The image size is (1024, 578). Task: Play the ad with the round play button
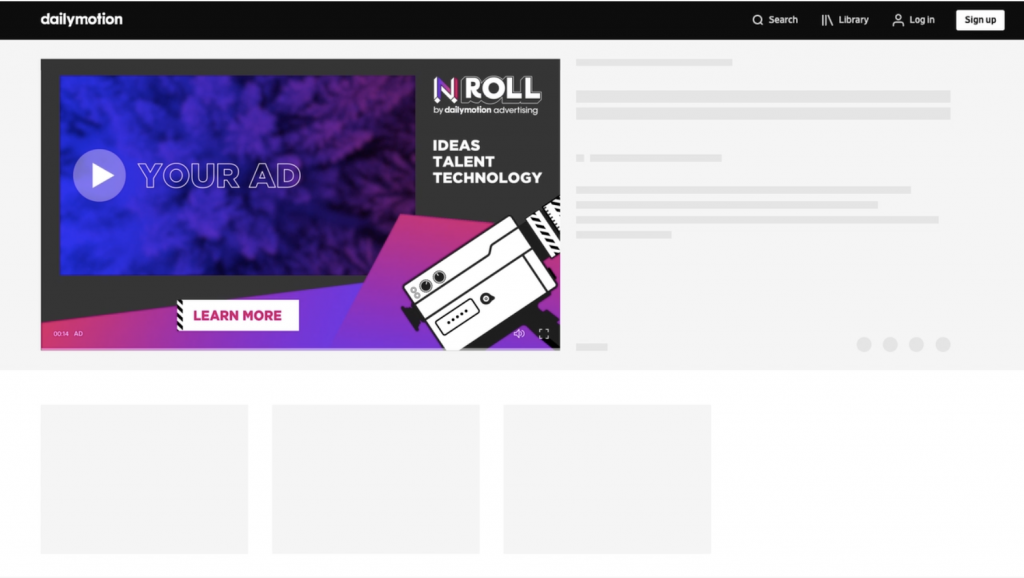(99, 175)
